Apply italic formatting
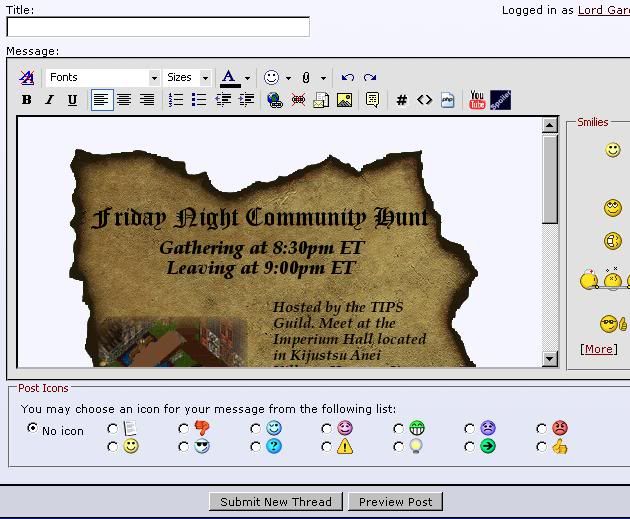 point(49,100)
